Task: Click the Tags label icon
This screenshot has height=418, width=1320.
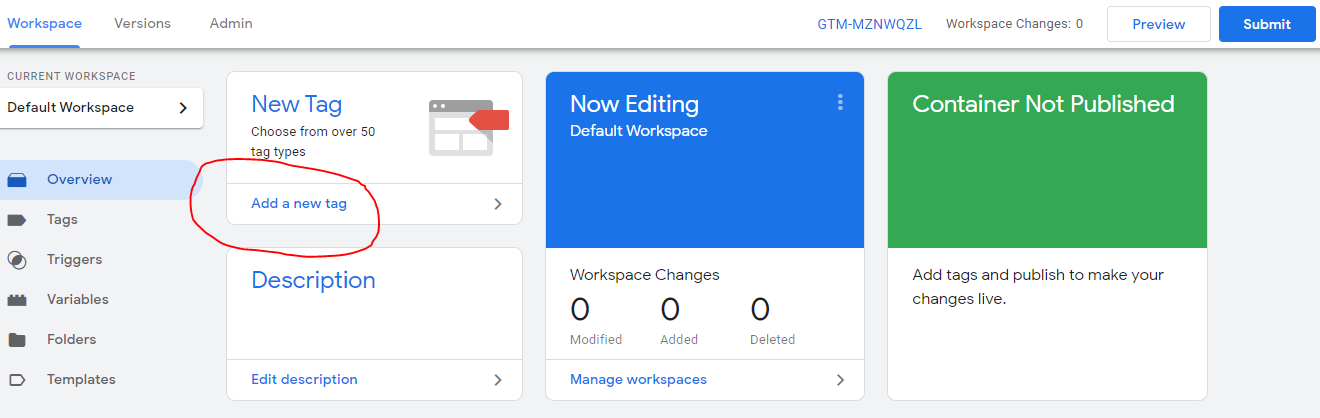Action: pos(17,220)
